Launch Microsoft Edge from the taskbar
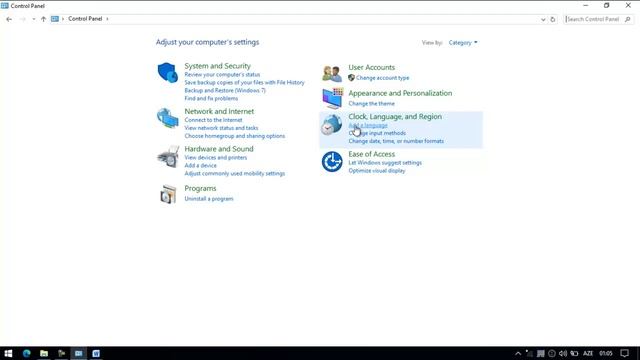Screen dimensions: 640x360 (27, 353)
